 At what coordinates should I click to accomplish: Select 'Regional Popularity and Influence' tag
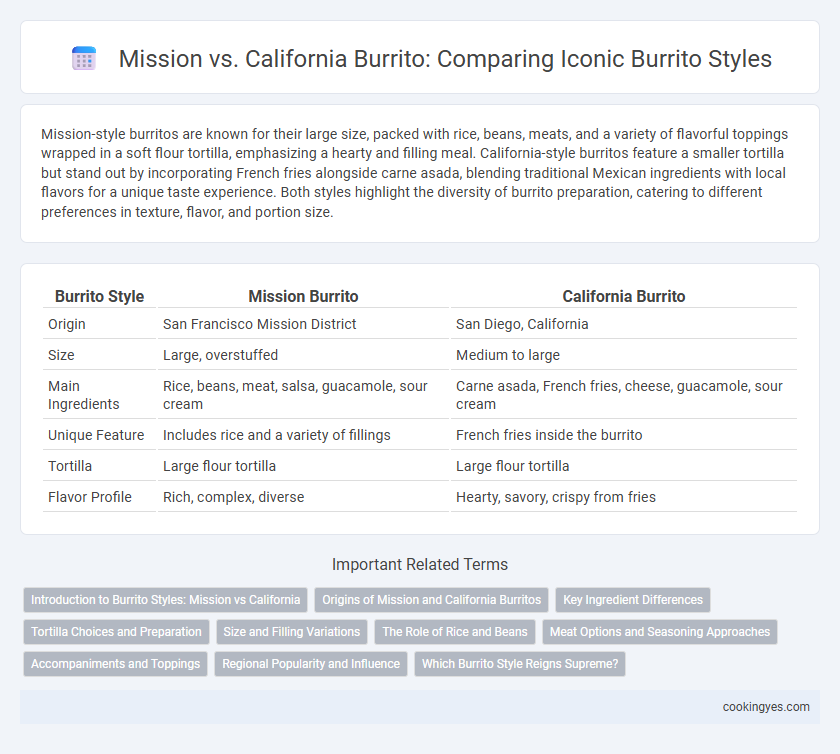point(311,664)
